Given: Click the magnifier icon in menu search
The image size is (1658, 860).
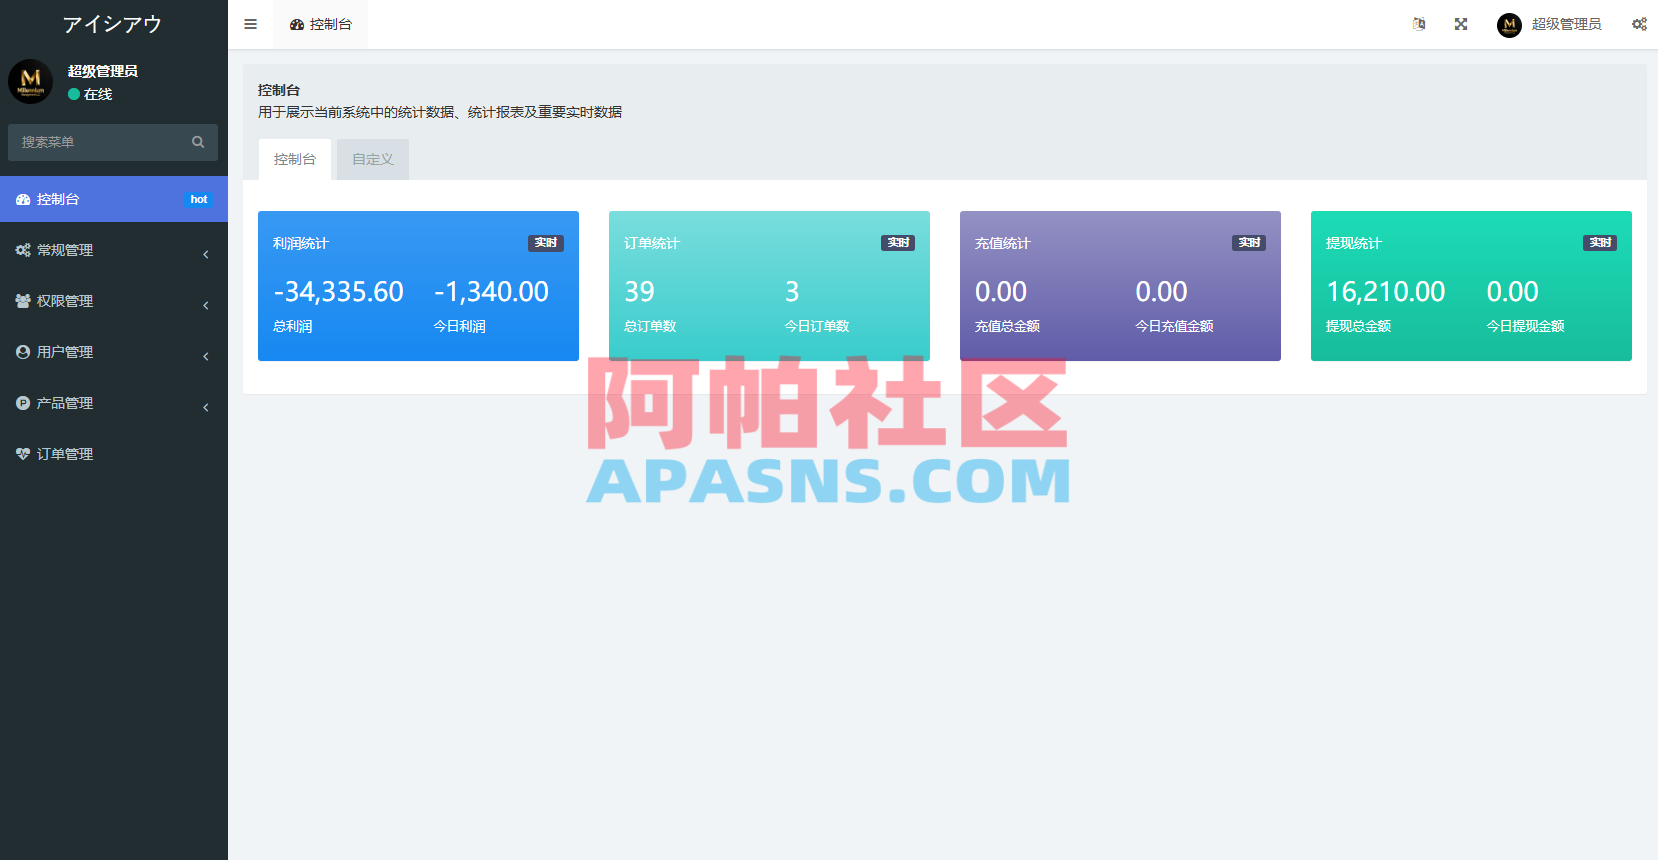Looking at the screenshot, I should [198, 142].
